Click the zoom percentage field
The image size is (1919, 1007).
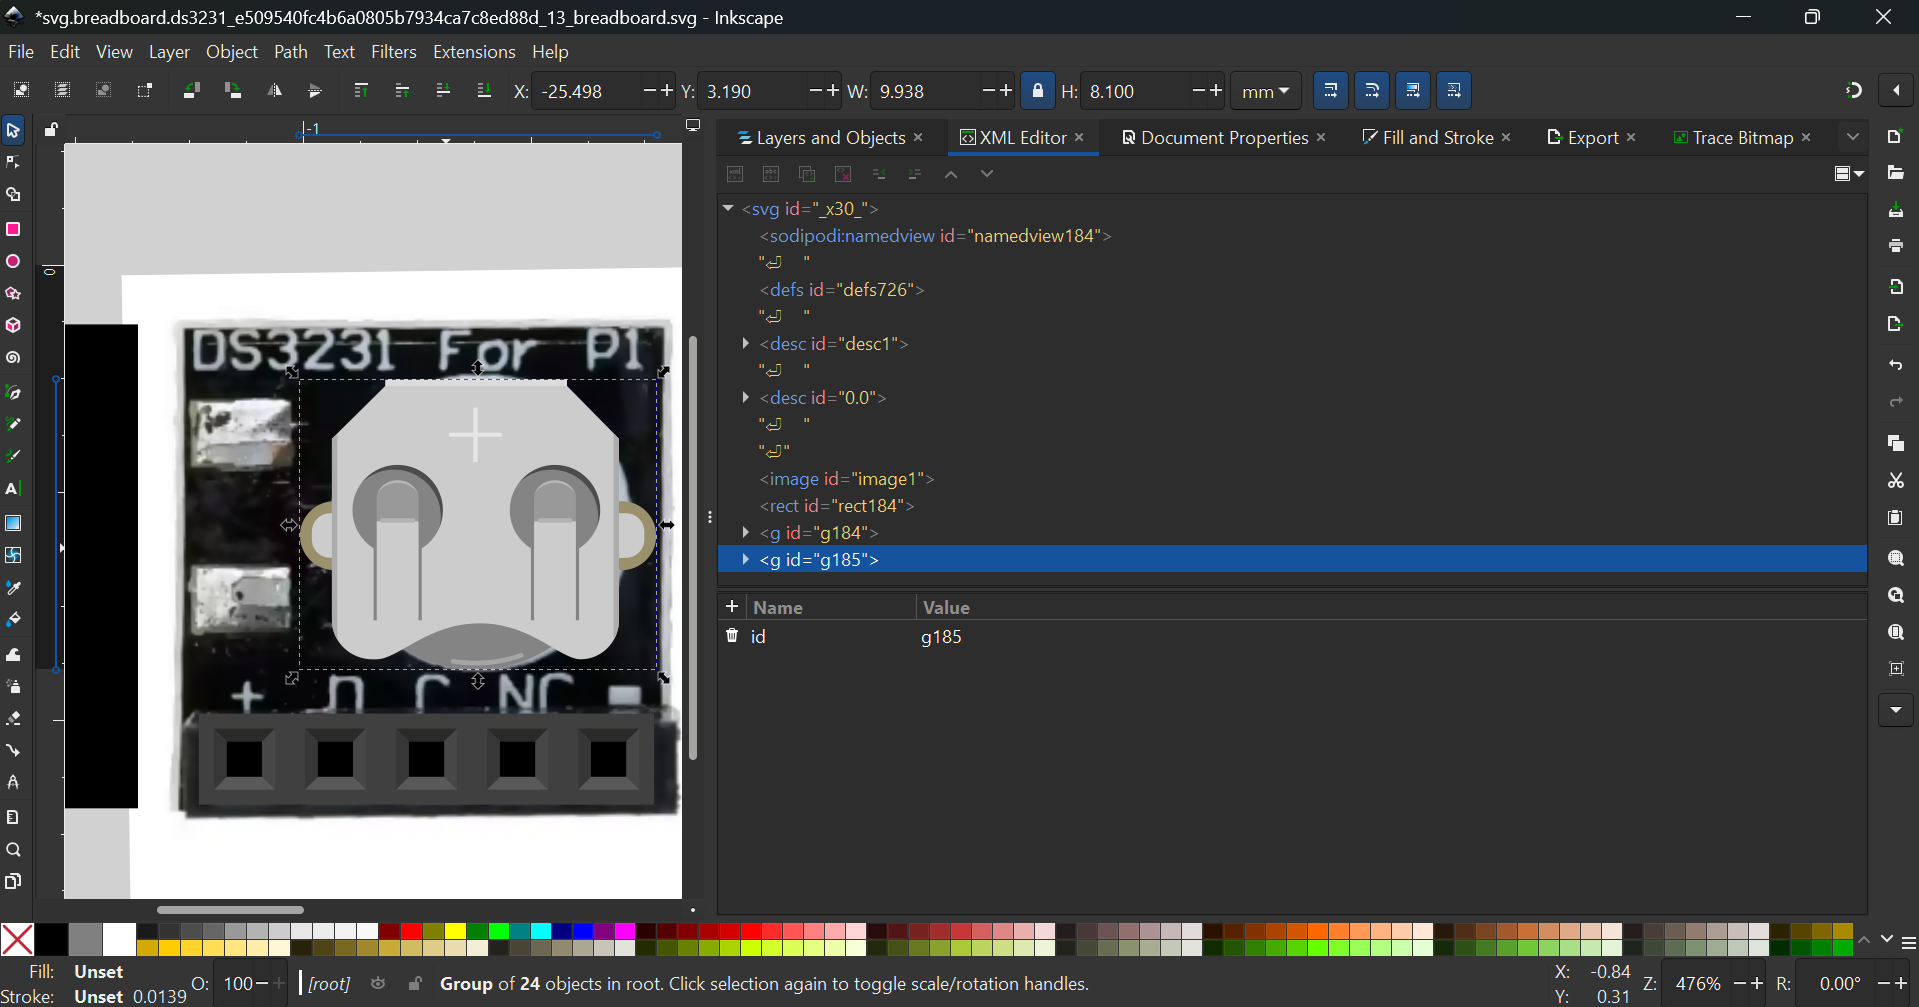[x=1698, y=984]
